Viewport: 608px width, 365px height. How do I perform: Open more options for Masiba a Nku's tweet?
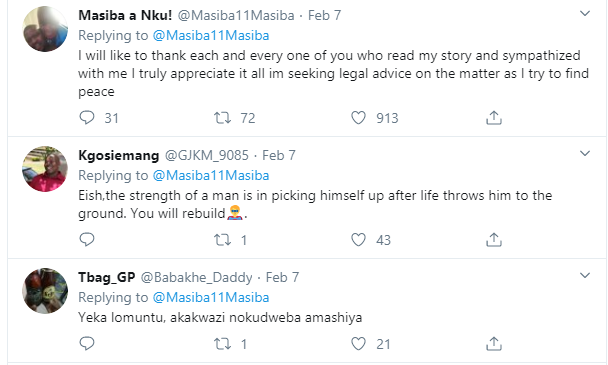pyautogui.click(x=585, y=14)
